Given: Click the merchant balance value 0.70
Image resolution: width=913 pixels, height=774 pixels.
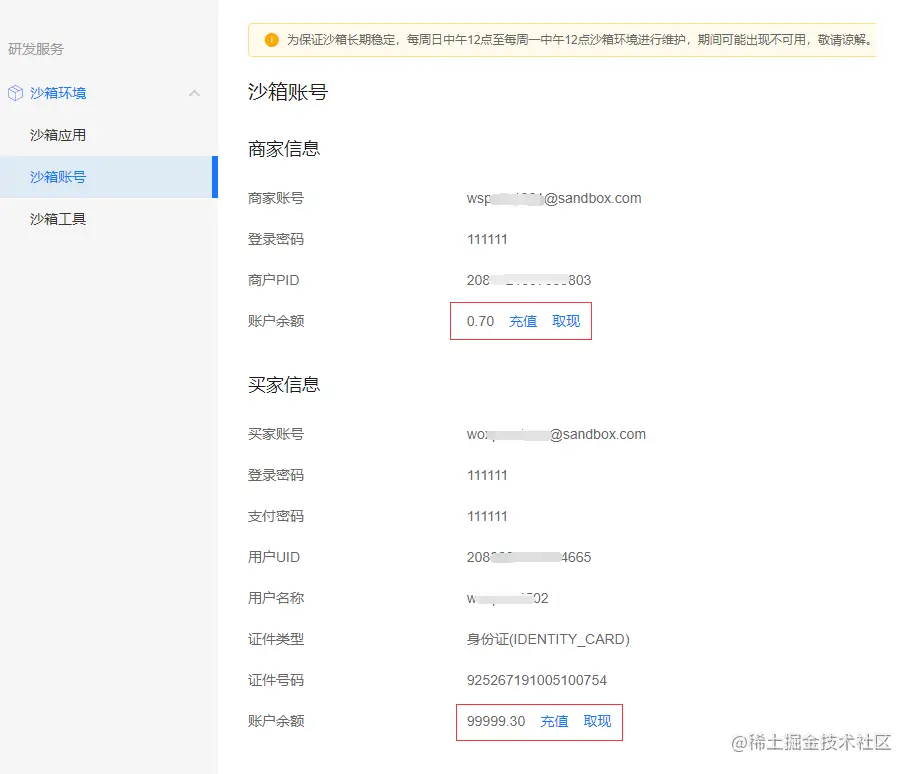Looking at the screenshot, I should [480, 321].
